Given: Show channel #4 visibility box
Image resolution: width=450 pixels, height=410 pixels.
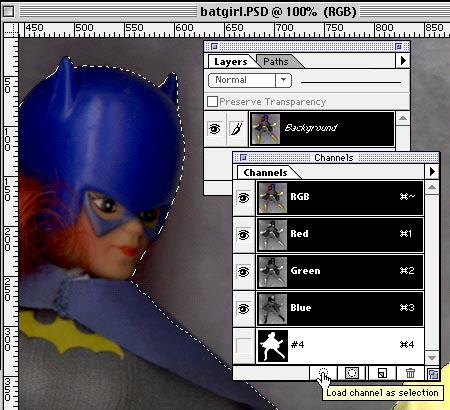Looking at the screenshot, I should coord(243,345).
